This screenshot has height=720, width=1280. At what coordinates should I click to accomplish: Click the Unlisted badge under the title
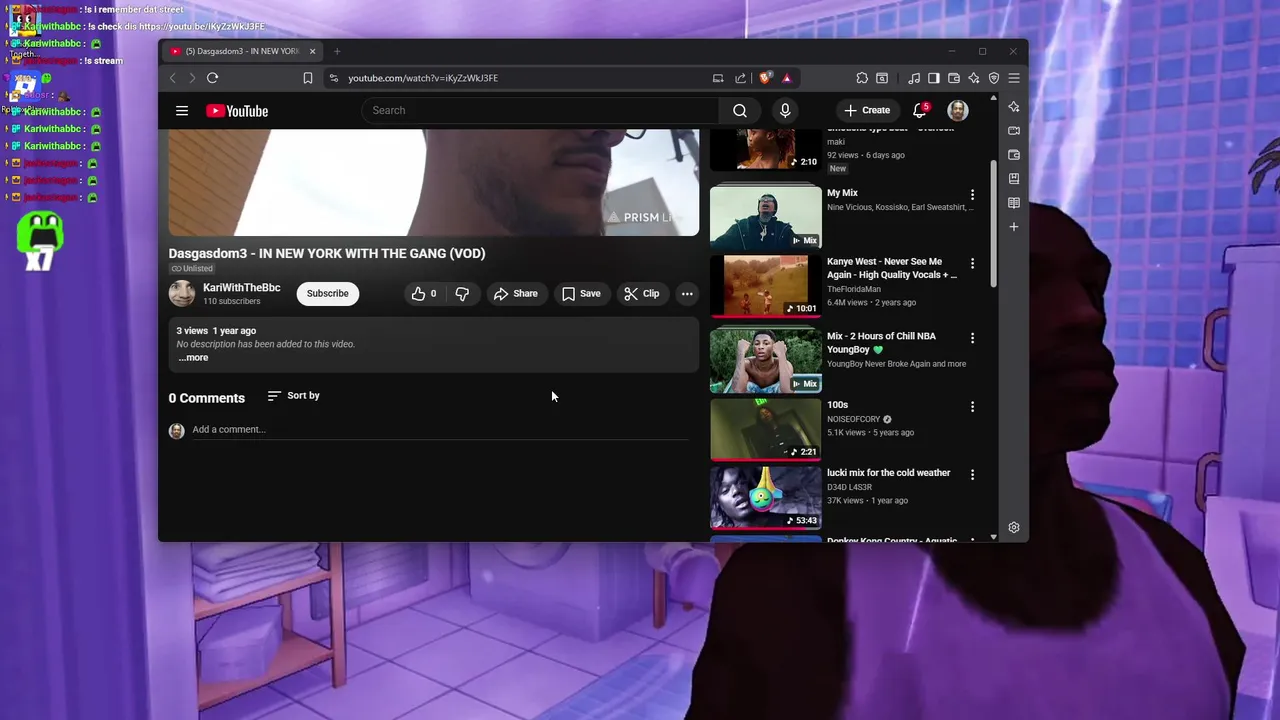pyautogui.click(x=192, y=269)
